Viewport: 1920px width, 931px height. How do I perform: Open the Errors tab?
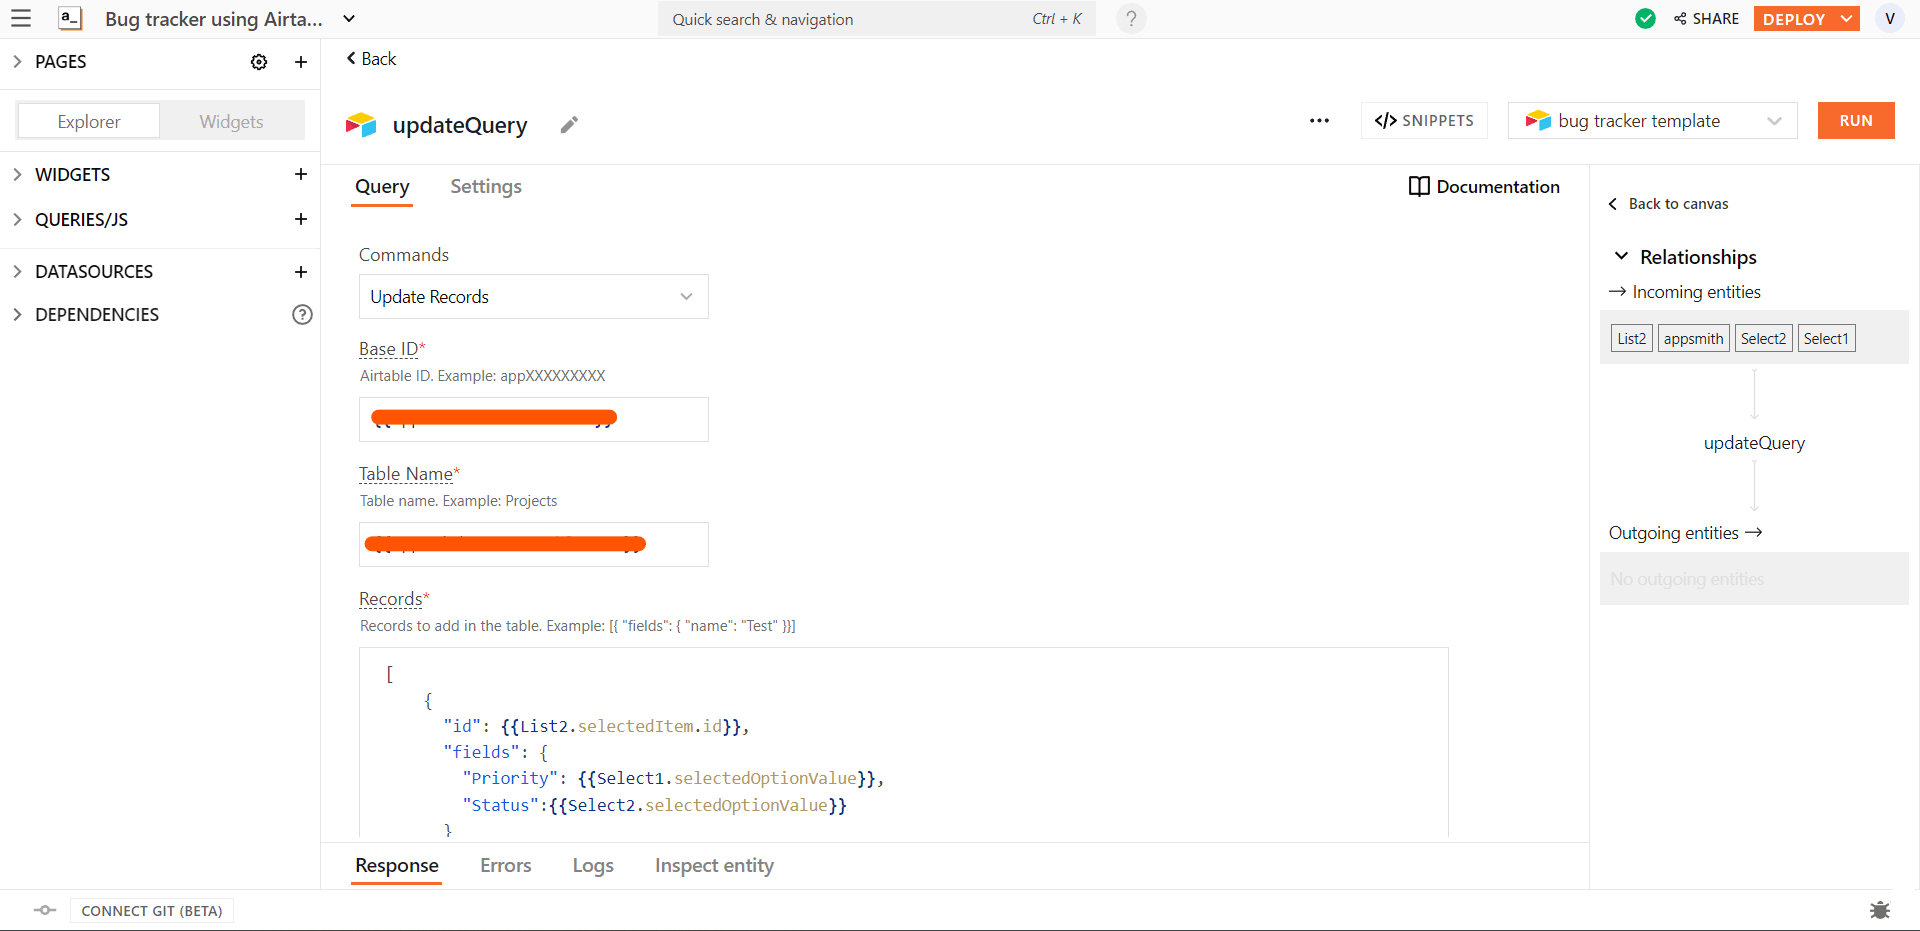[505, 866]
